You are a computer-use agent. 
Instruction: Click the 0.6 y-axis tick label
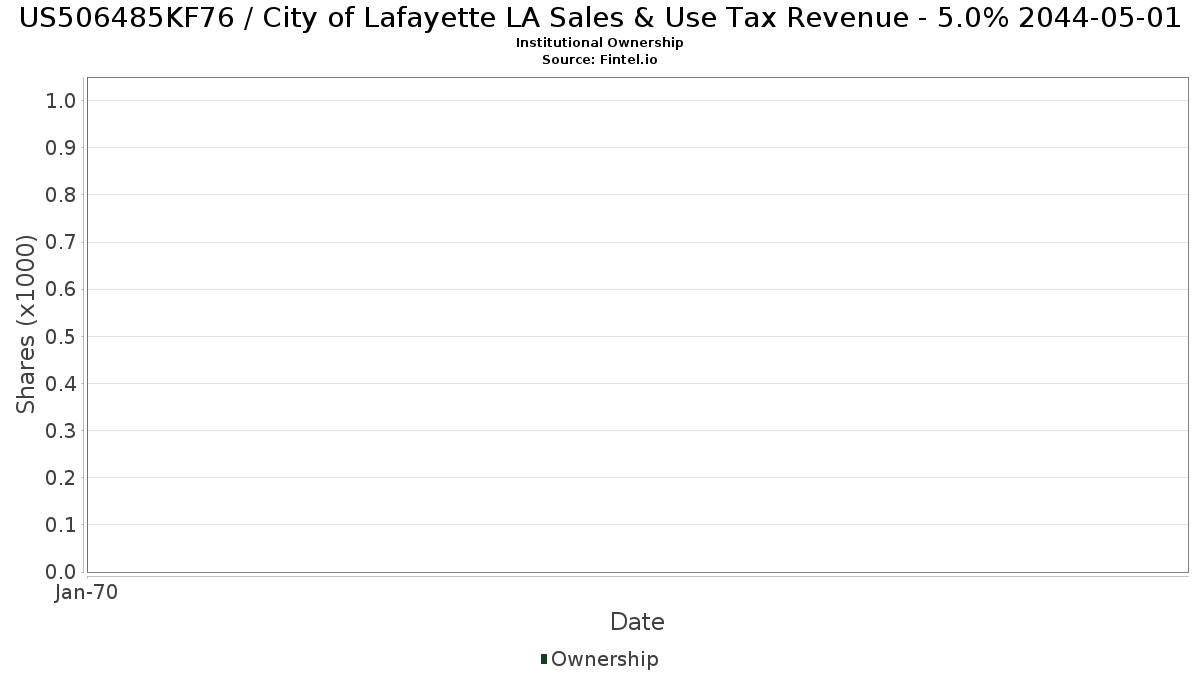pyautogui.click(x=61, y=289)
